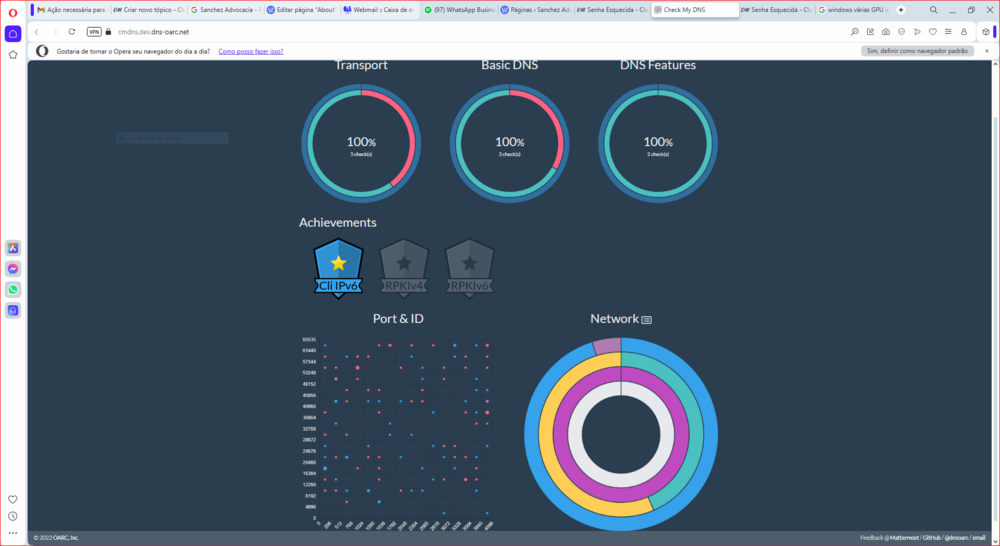
Task: Open the Network details icon beside the heading
Action: pos(647,320)
